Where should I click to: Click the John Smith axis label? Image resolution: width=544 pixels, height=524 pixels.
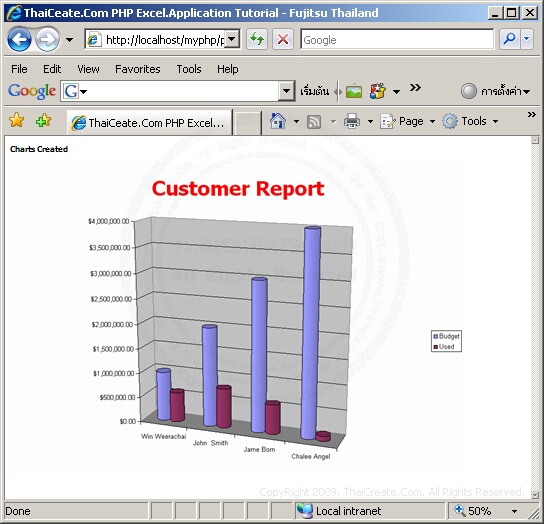pyautogui.click(x=211, y=443)
